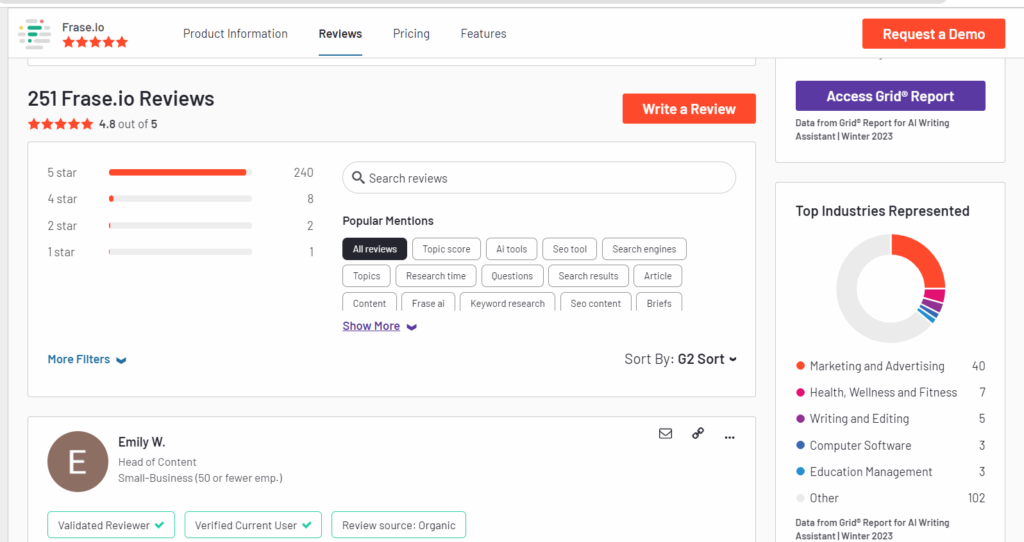This screenshot has width=1024, height=542.
Task: Select the All reviews filter chip
Action: (x=374, y=249)
